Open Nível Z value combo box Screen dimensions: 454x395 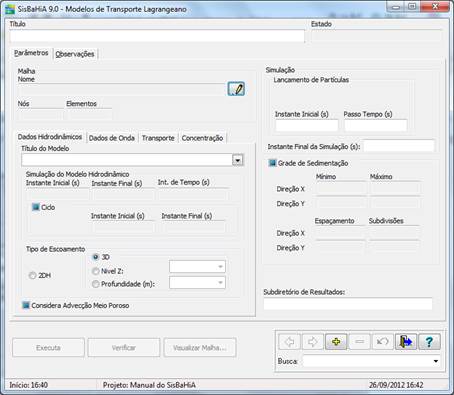tap(197, 266)
